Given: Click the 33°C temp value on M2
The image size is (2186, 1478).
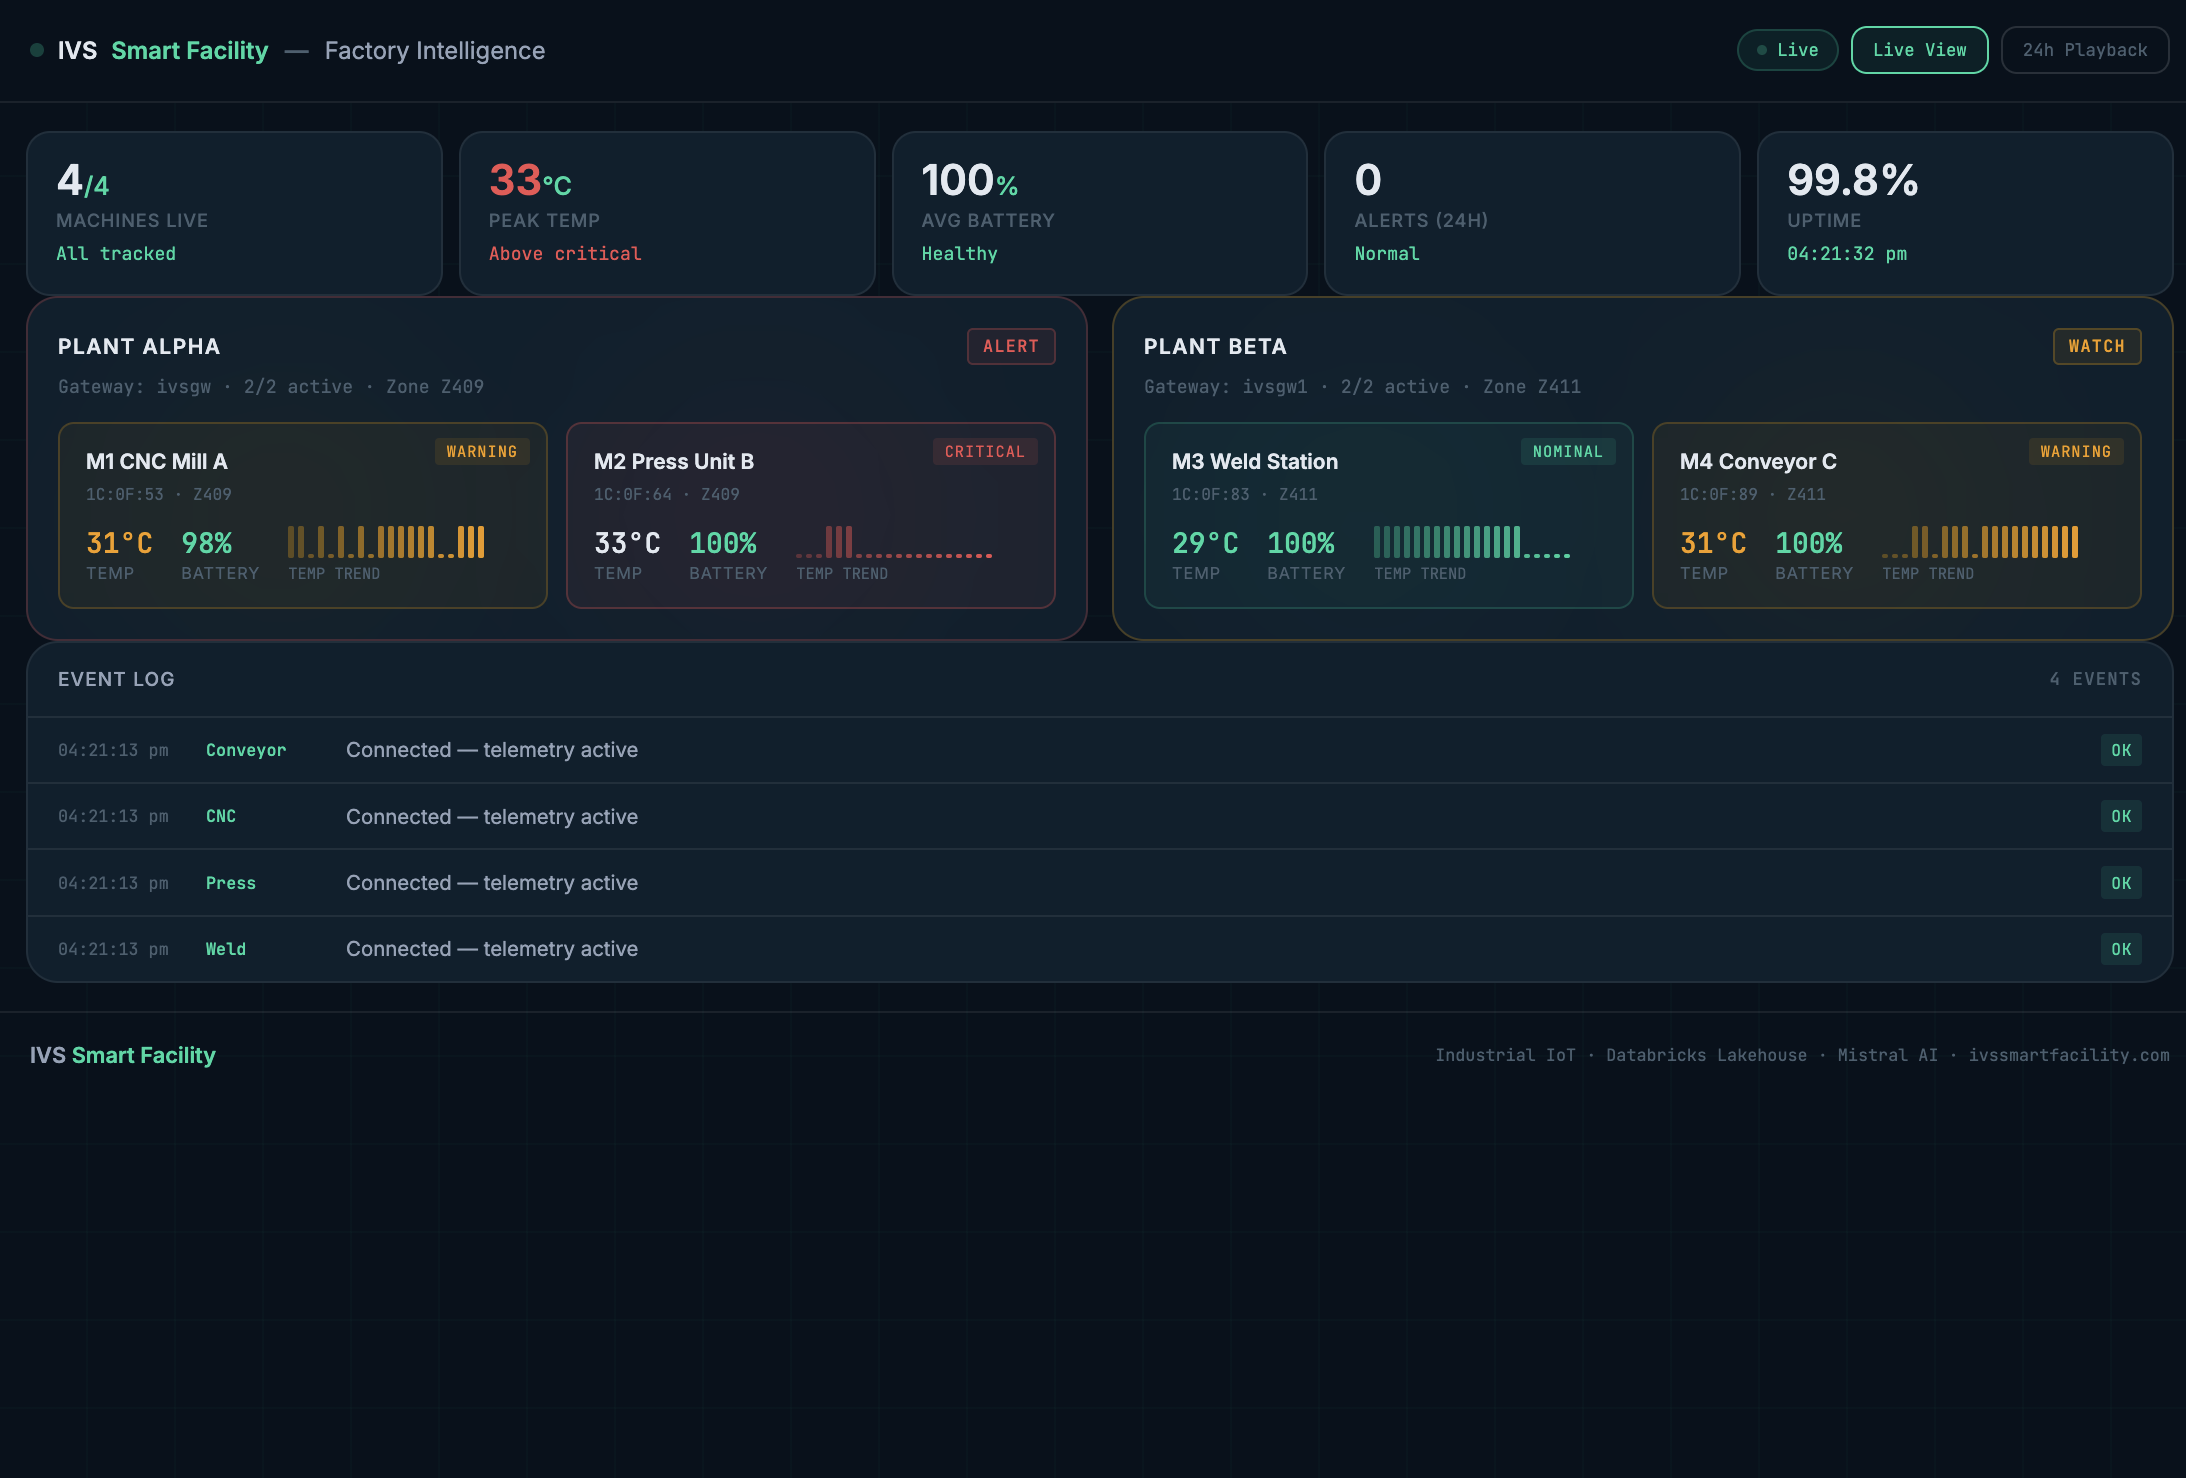Looking at the screenshot, I should (627, 543).
